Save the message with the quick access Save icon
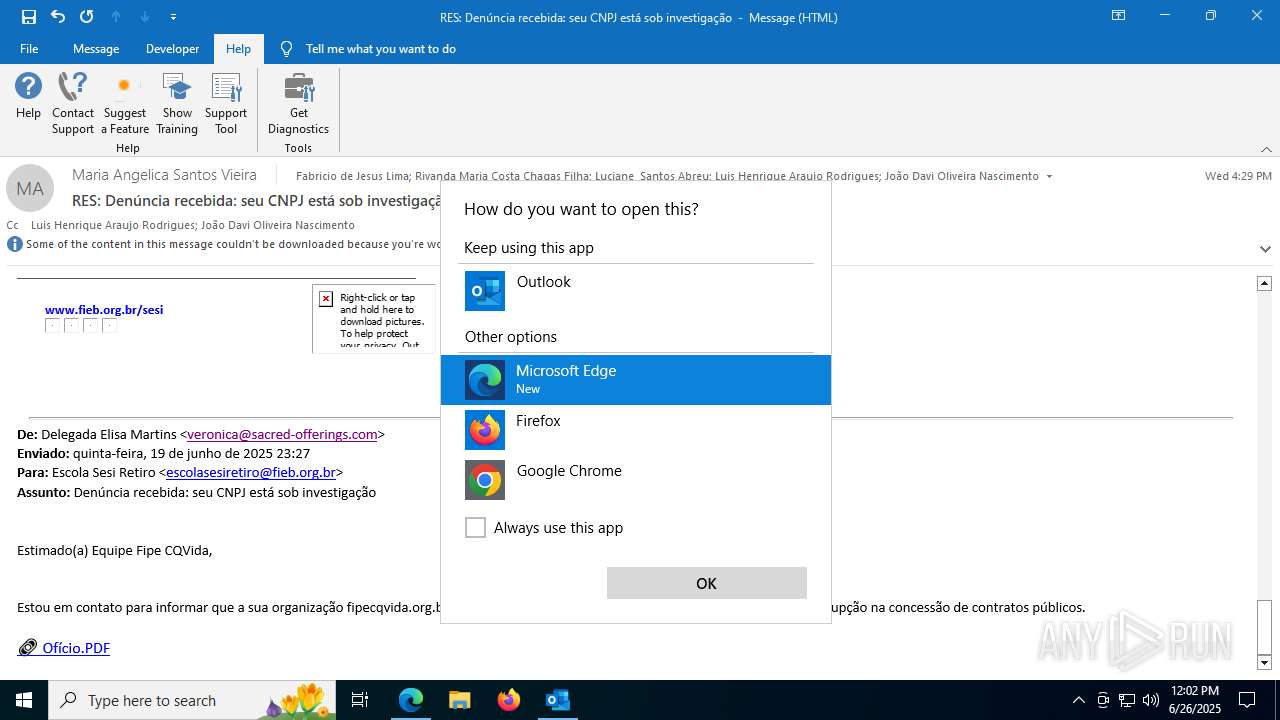Viewport: 1280px width, 720px height. (x=29, y=17)
